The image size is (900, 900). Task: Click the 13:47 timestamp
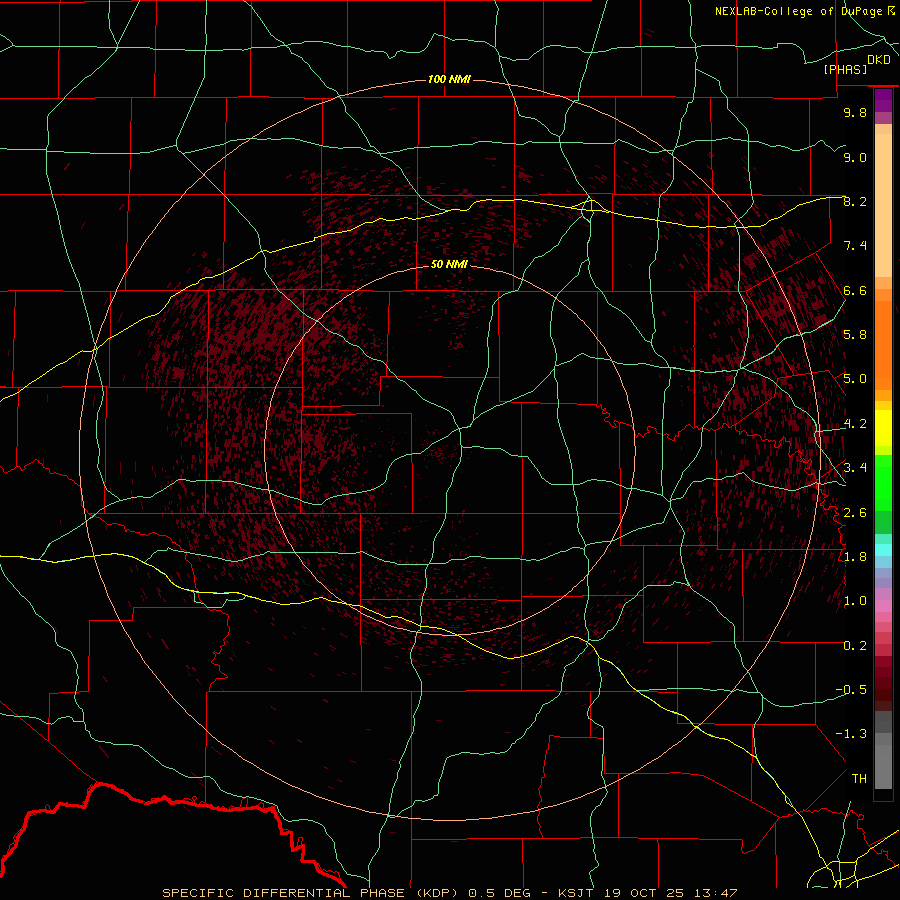coord(714,893)
